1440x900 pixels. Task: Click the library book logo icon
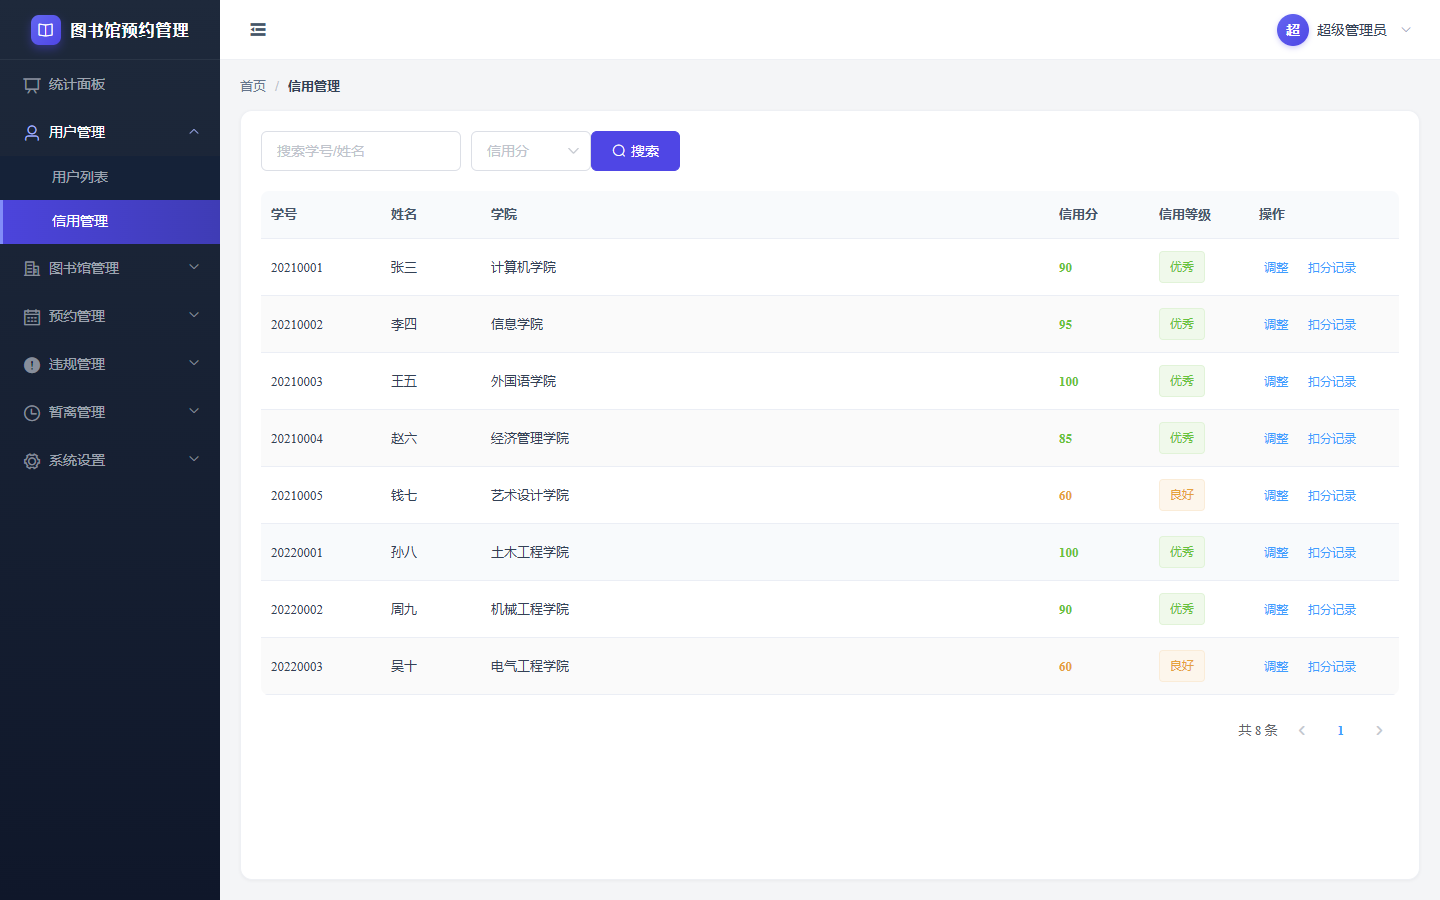(46, 30)
